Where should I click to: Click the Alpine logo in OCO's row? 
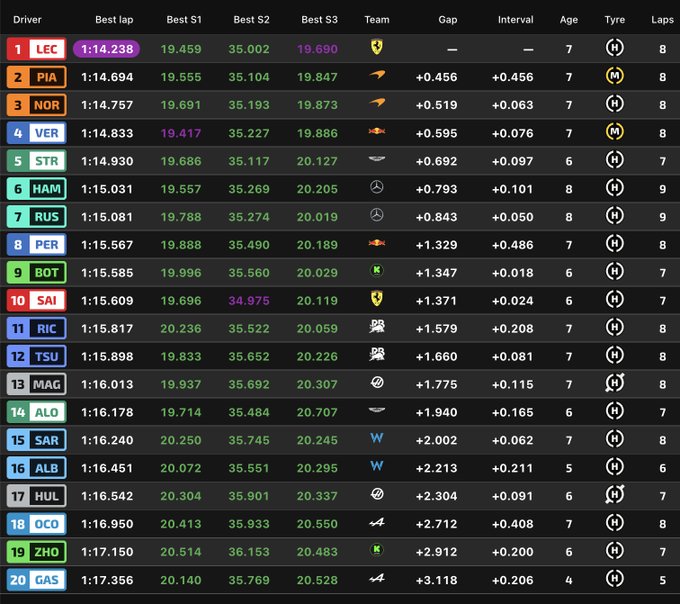pos(376,522)
